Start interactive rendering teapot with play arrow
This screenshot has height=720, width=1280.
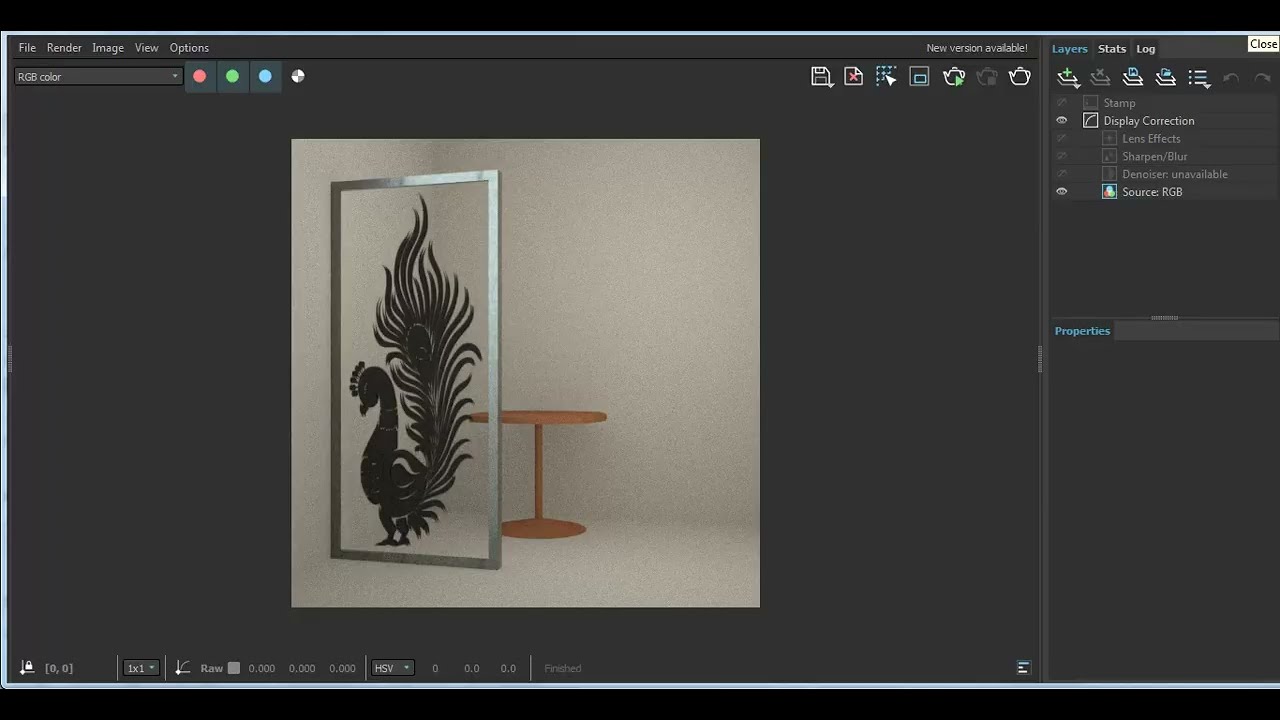954,77
